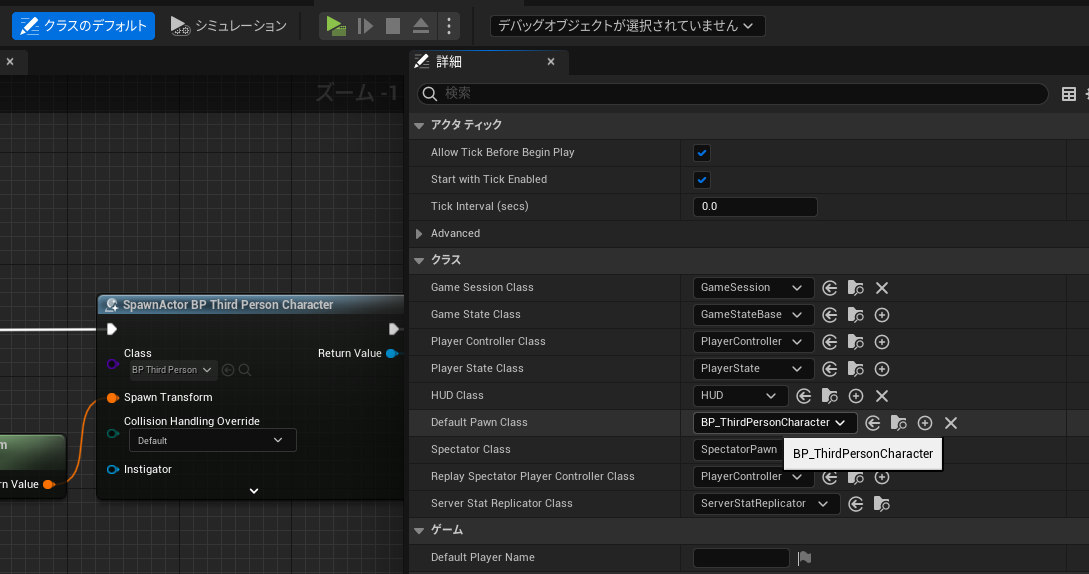Create new Default Pawn Class blueprint
This screenshot has height=574, width=1089.
click(925, 423)
